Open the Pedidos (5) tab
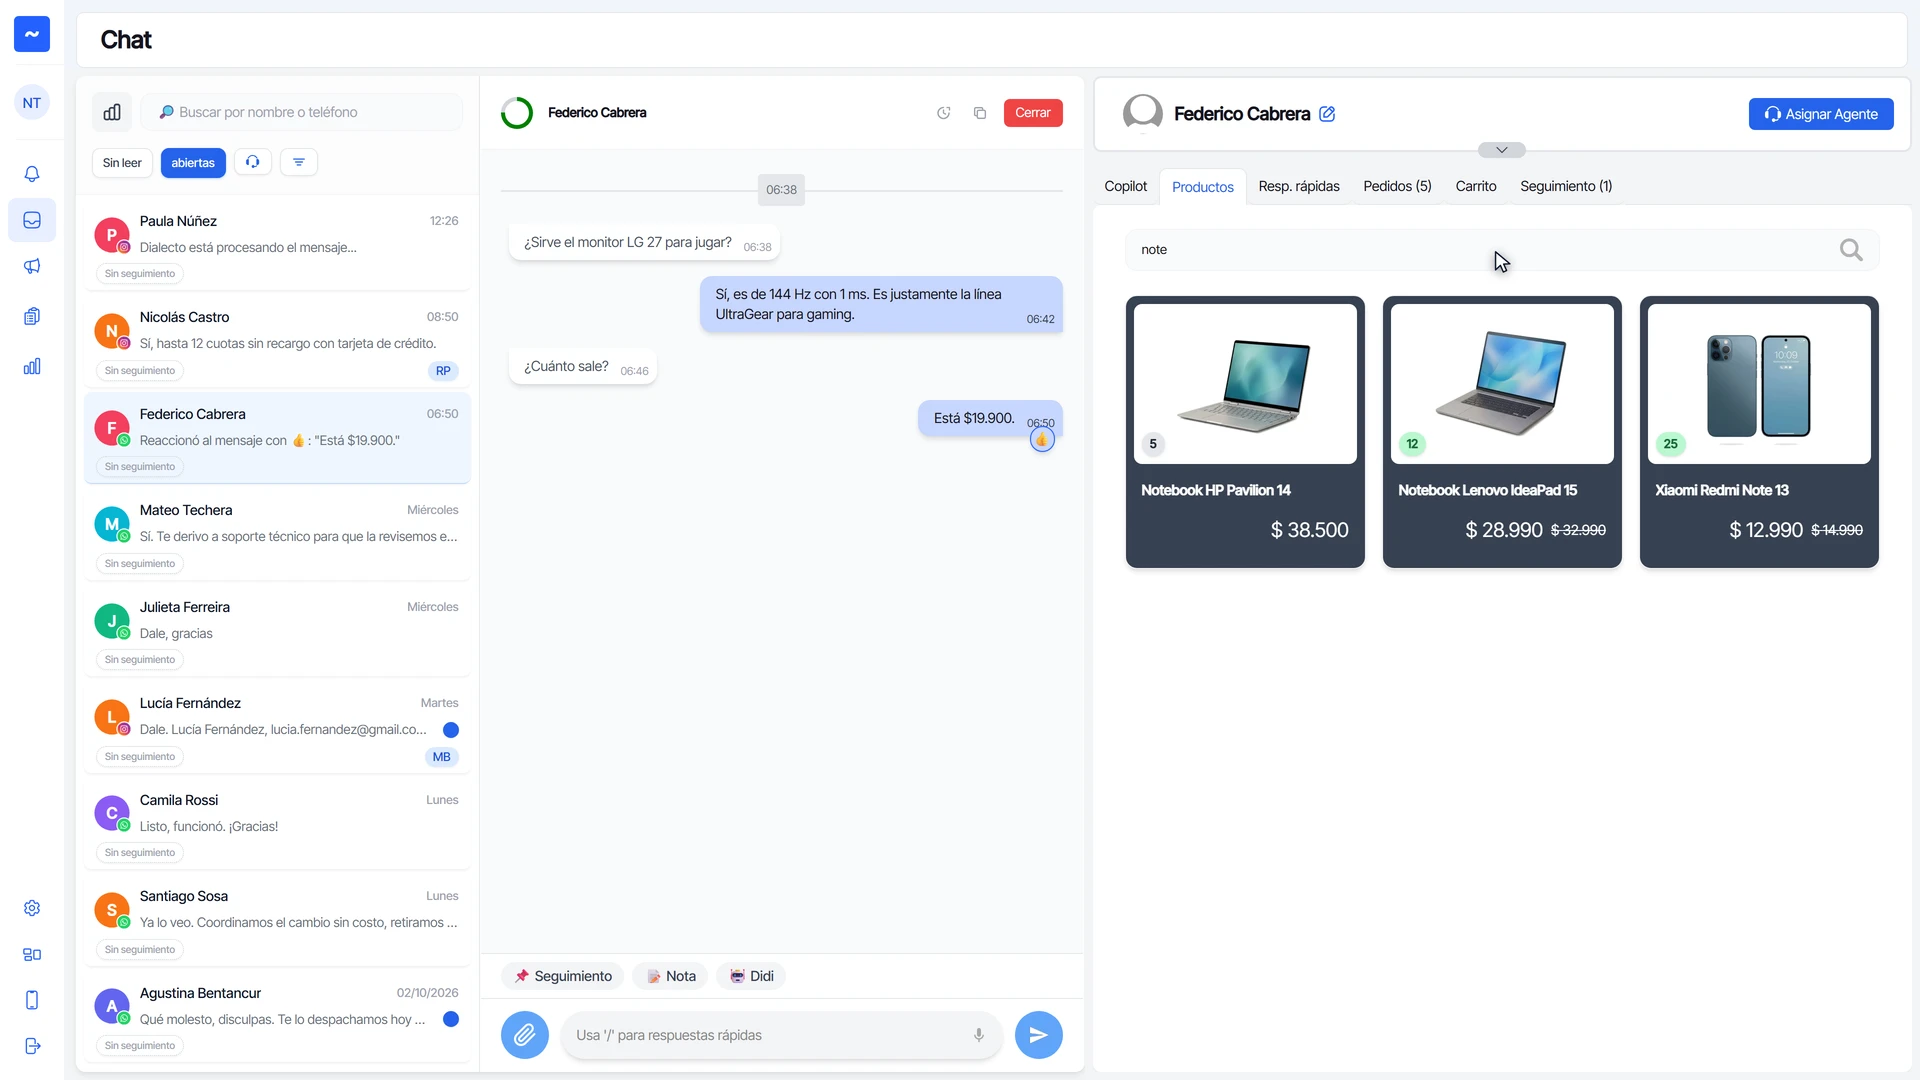1920x1080 pixels. [1398, 187]
